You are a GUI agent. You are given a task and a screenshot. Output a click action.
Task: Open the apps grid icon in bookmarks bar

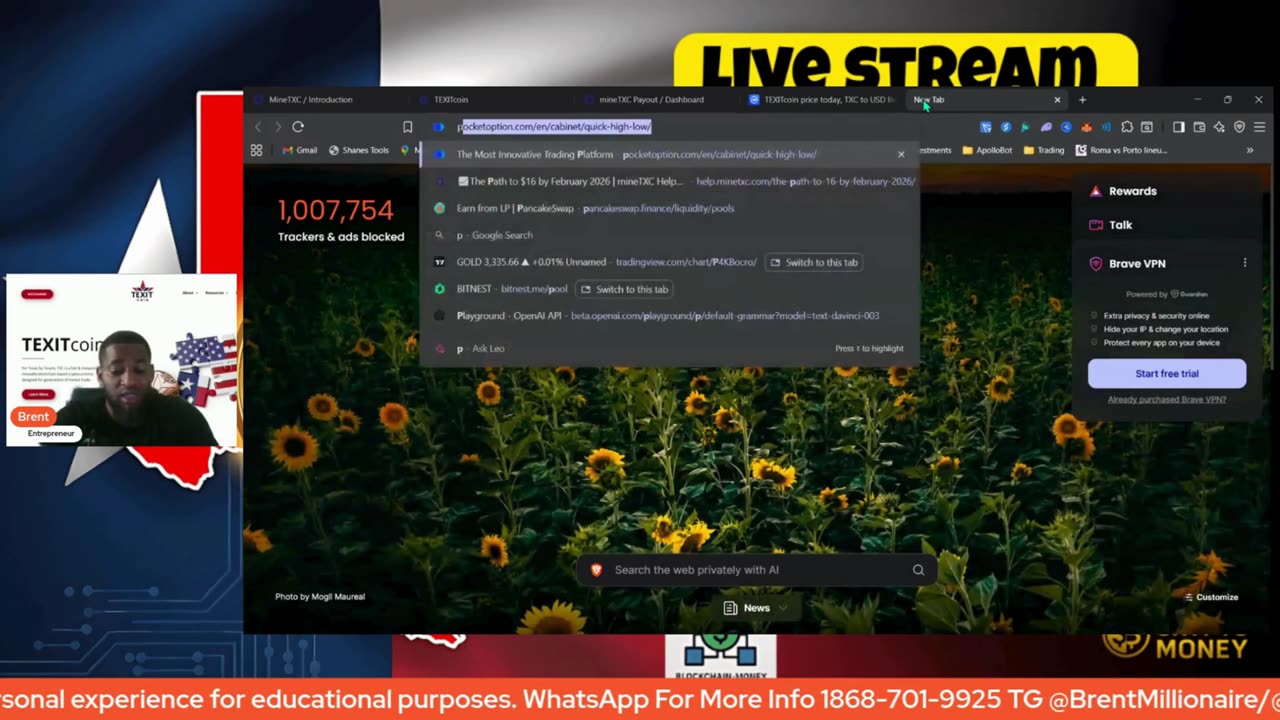[257, 150]
